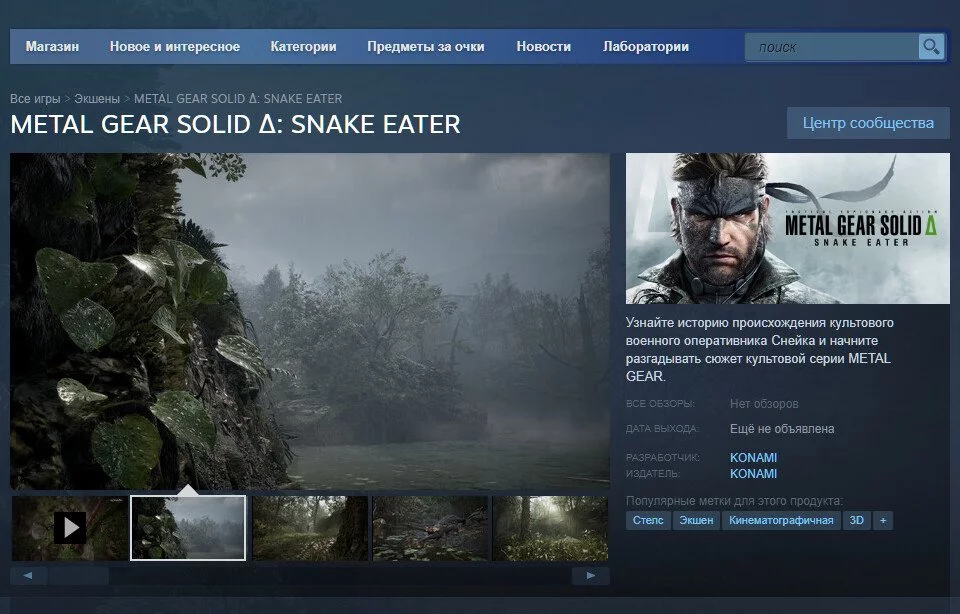
Task: Open the Лаборатории menu
Action: tap(646, 47)
